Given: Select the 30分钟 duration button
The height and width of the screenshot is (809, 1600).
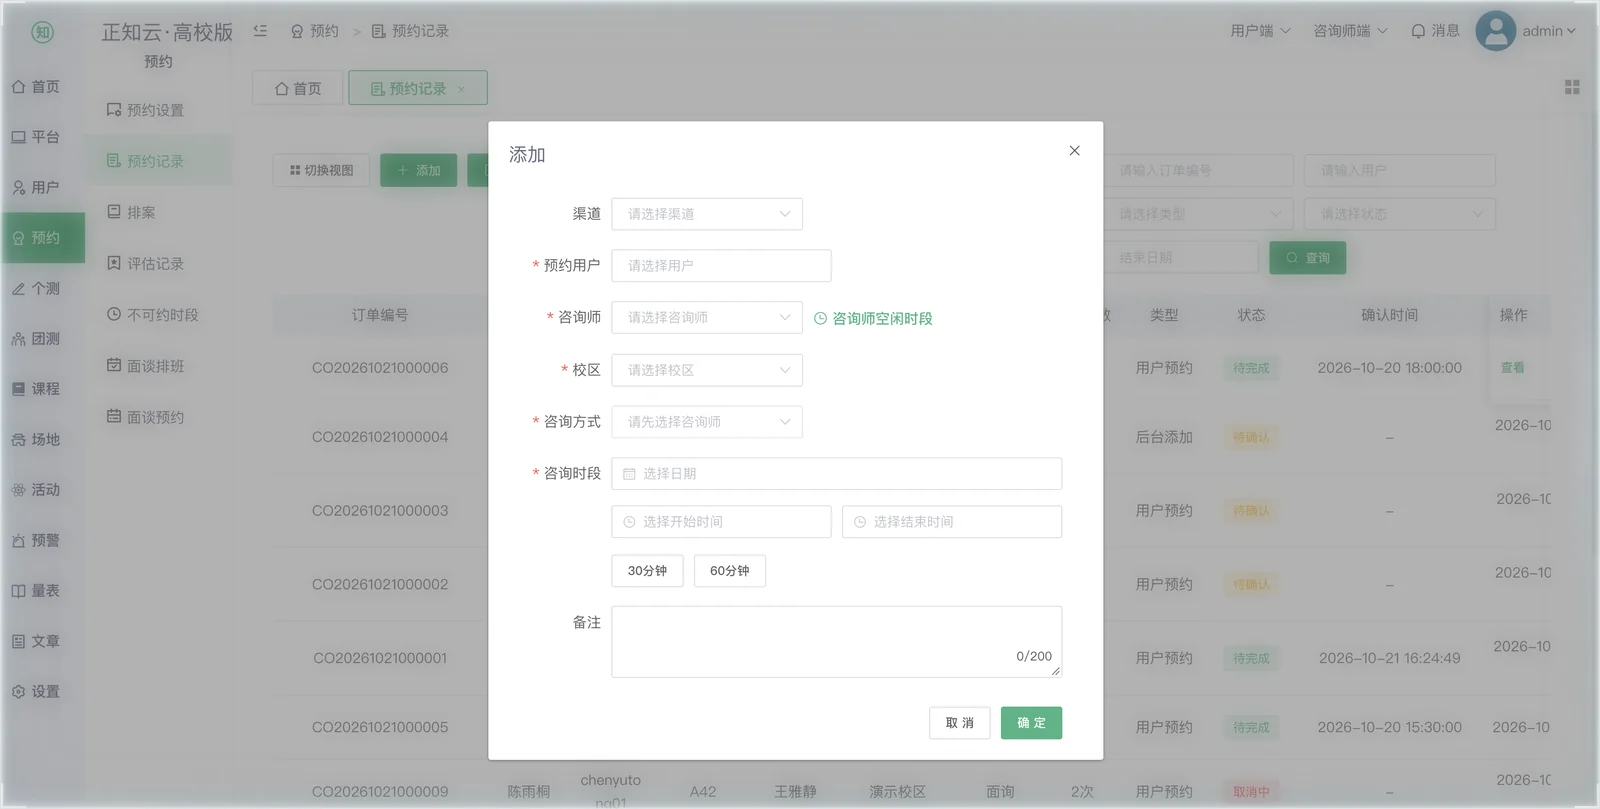Looking at the screenshot, I should 648,571.
